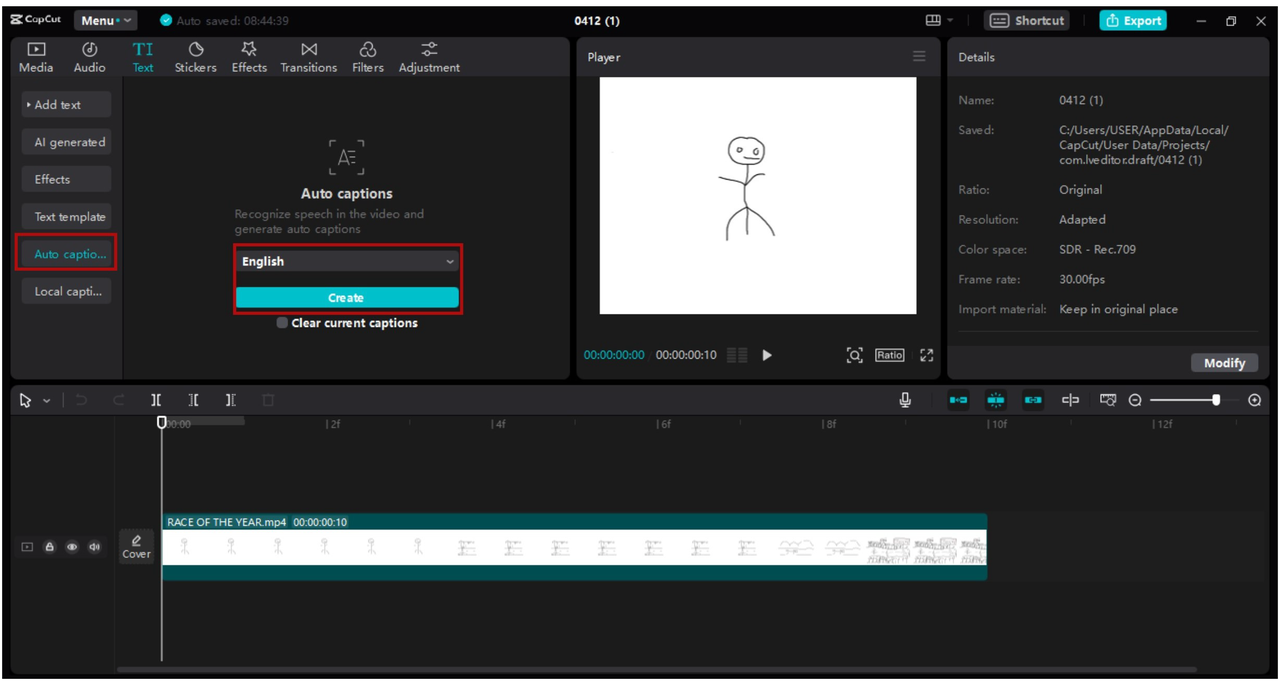Set the video Cover
The height and width of the screenshot is (683, 1280).
point(136,547)
